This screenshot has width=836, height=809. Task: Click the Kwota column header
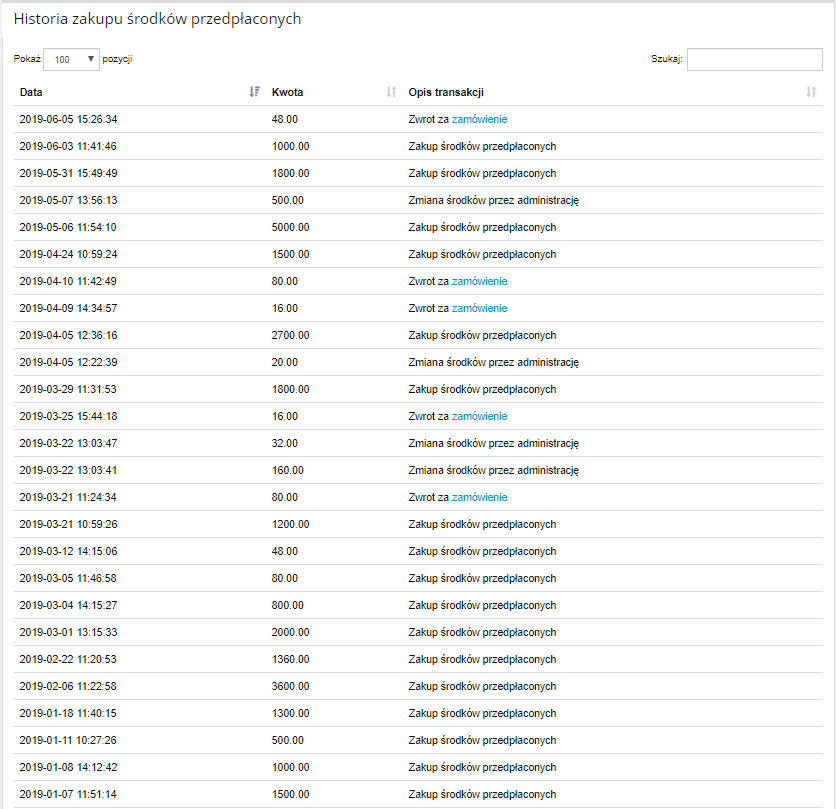point(287,92)
